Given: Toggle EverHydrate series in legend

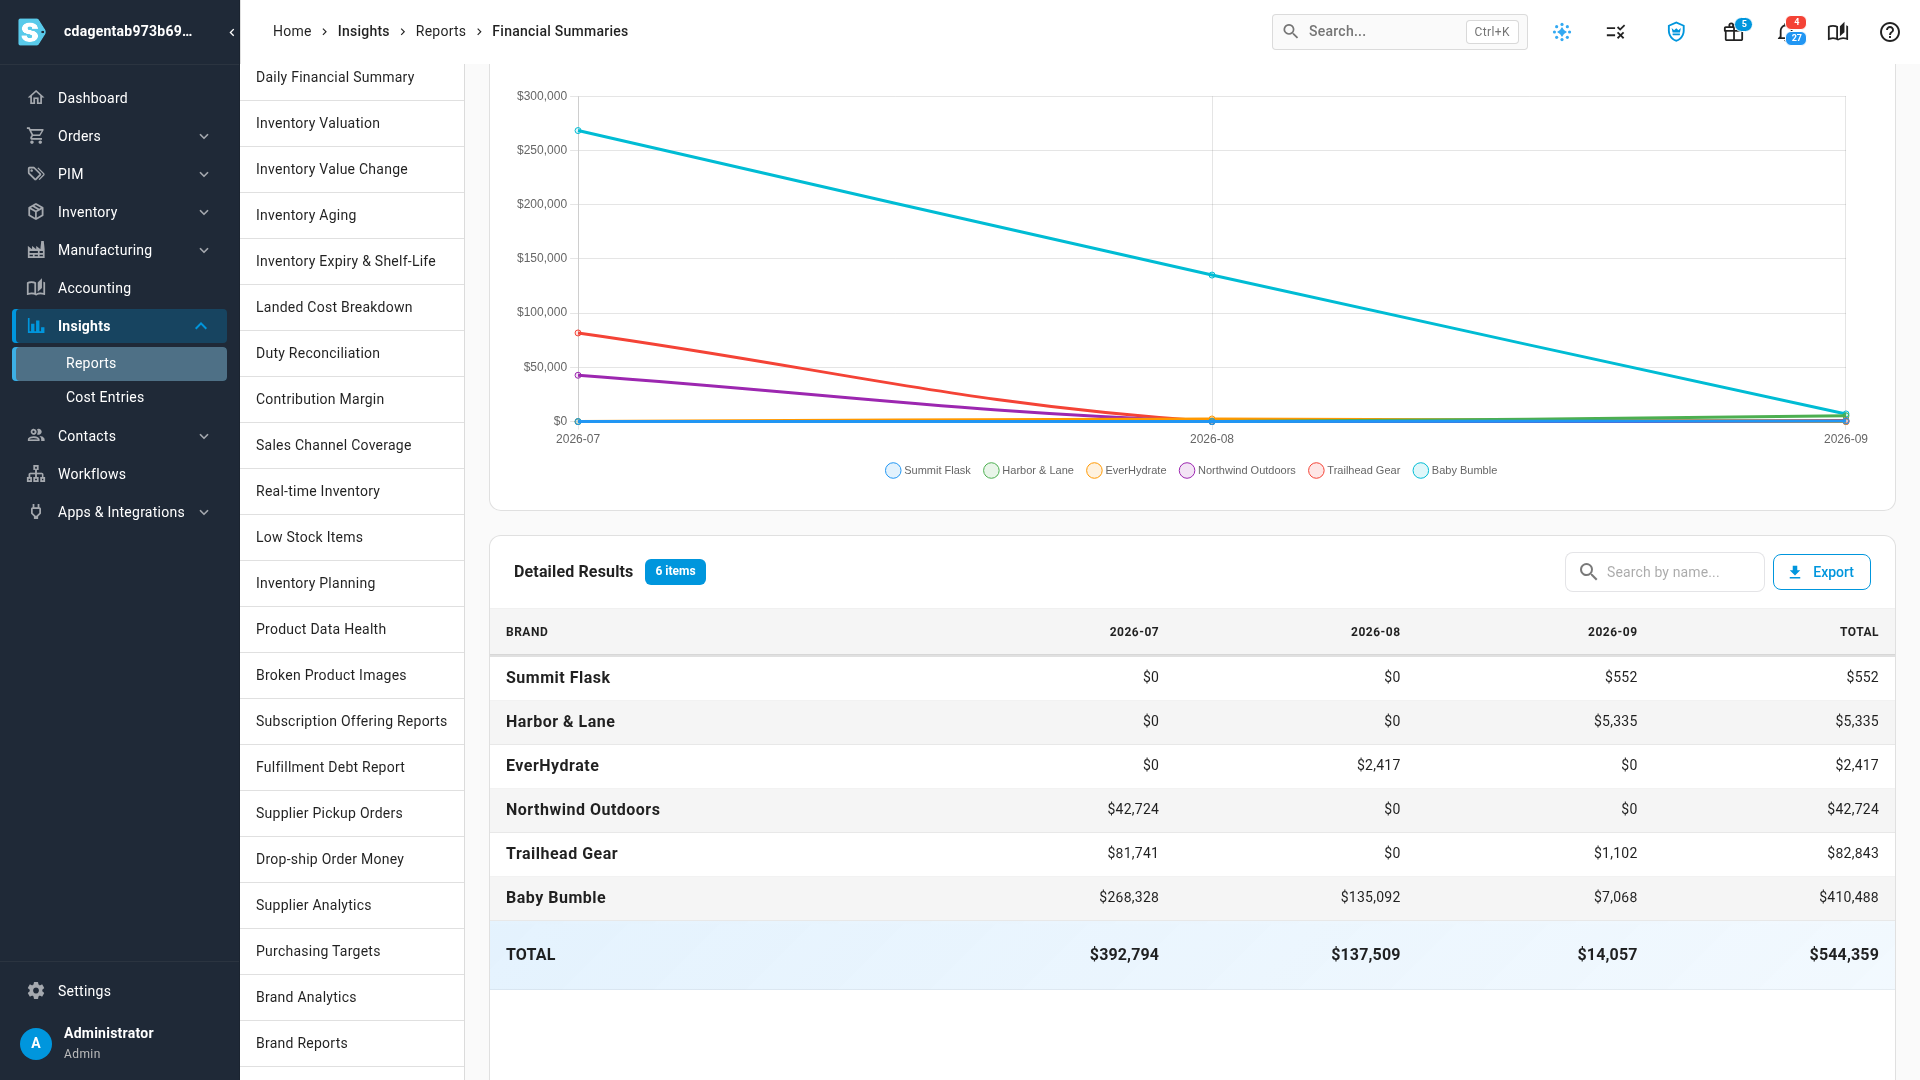Looking at the screenshot, I should (x=1126, y=471).
